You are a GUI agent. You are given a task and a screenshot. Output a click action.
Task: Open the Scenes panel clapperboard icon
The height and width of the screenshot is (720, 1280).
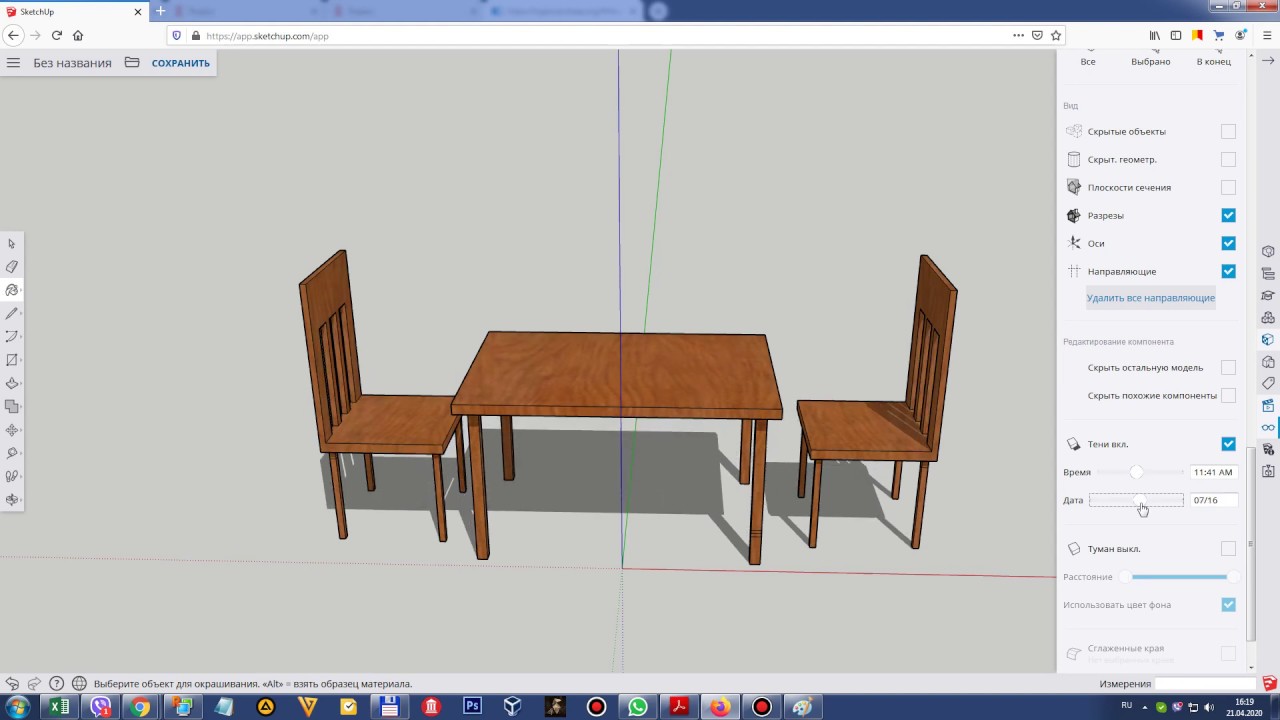point(1268,406)
